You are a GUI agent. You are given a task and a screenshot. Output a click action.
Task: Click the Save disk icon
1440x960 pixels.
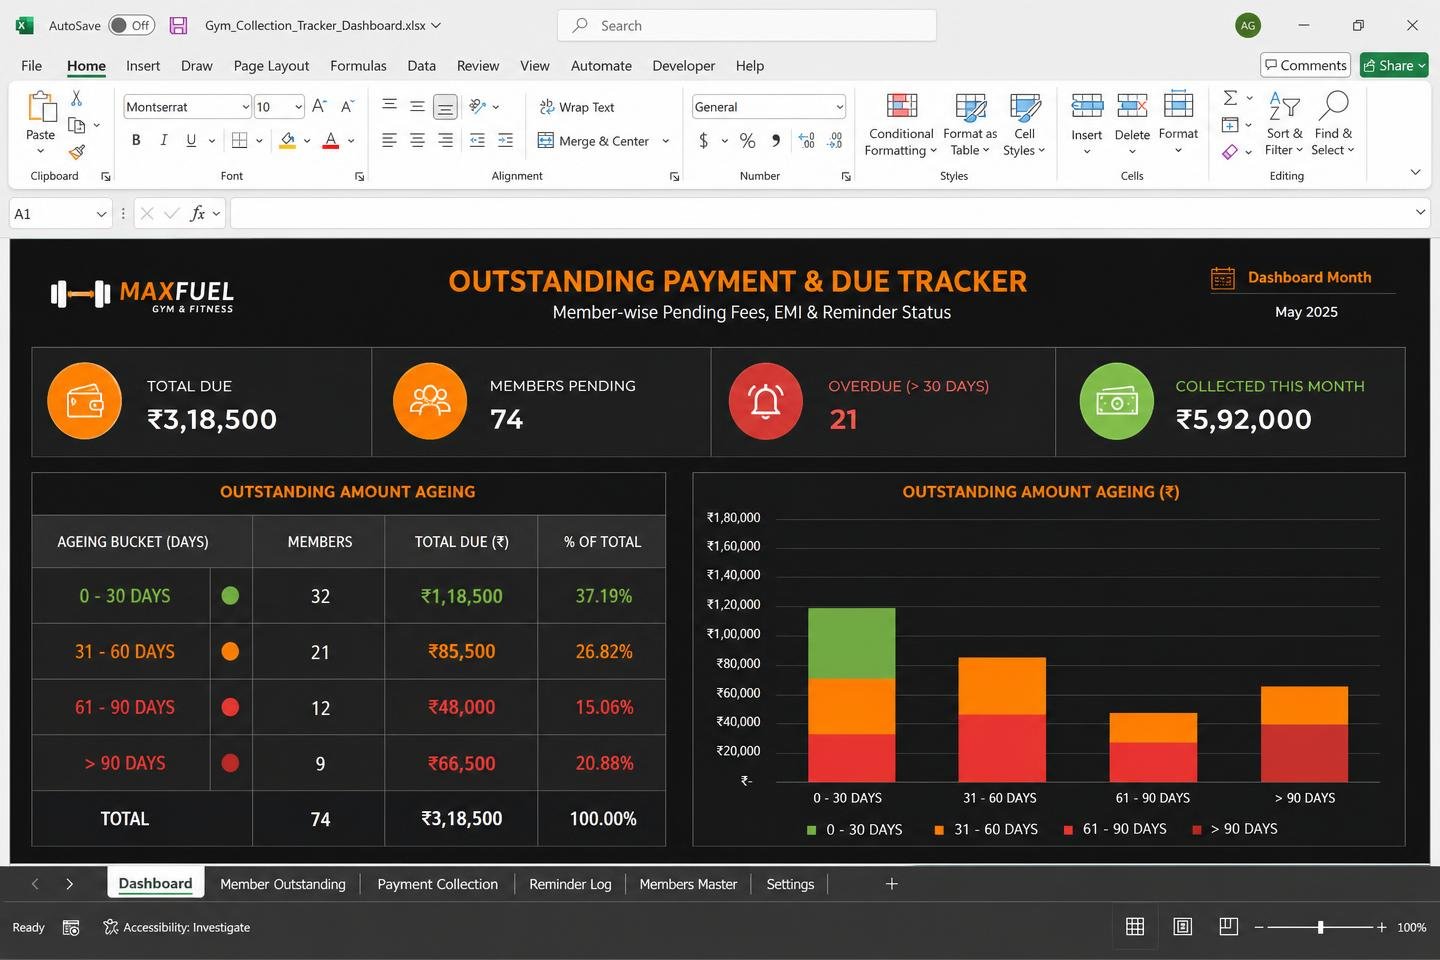(178, 25)
